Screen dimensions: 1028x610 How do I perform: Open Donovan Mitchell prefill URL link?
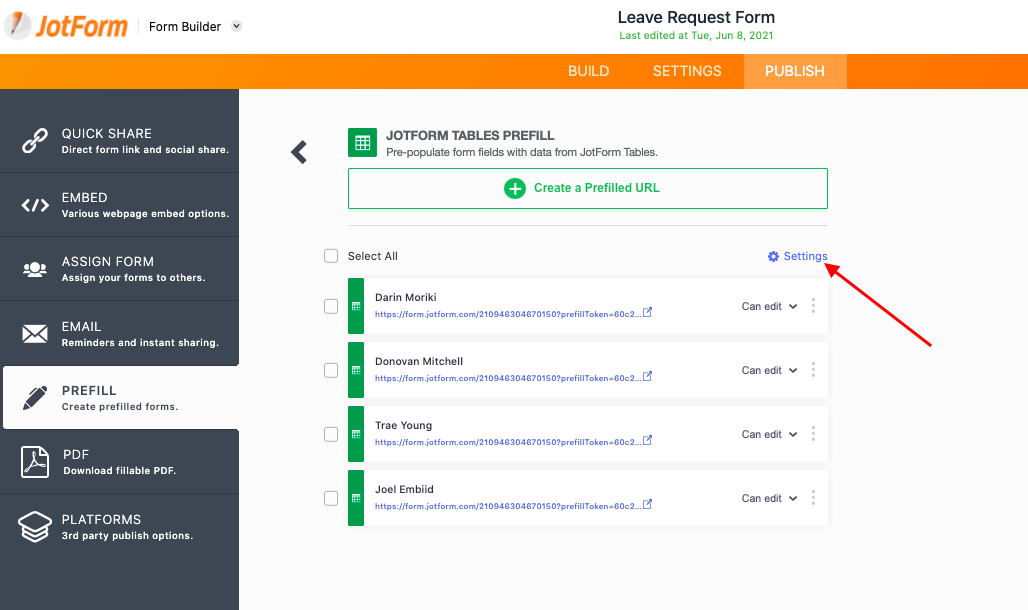pyautogui.click(x=508, y=378)
